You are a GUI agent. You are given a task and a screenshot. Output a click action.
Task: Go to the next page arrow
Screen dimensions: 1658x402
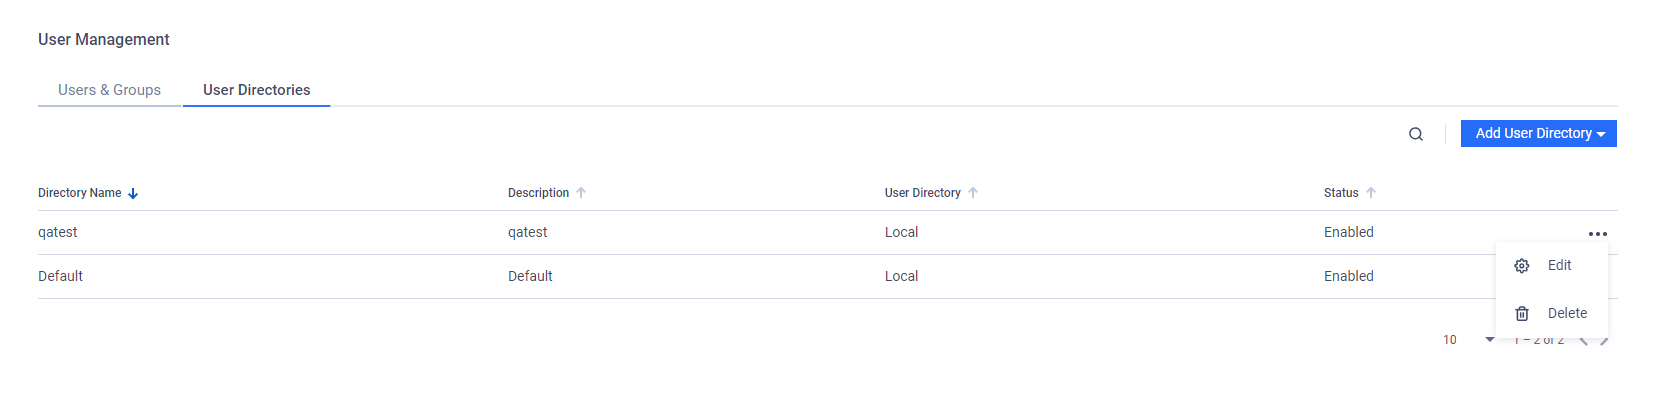pyautogui.click(x=1605, y=341)
